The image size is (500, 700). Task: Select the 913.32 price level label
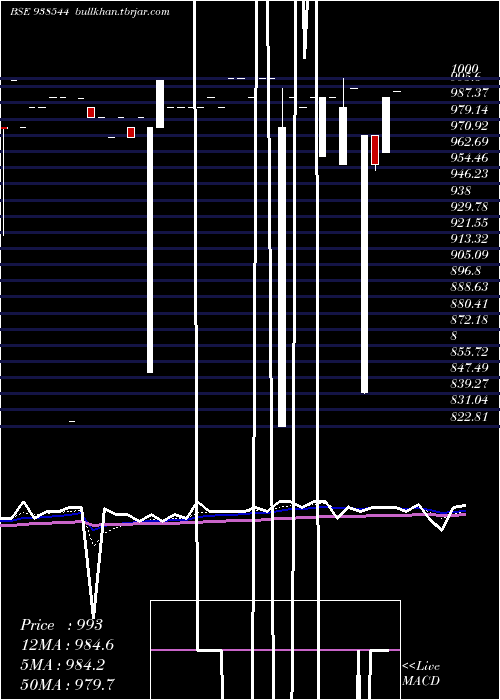click(469, 238)
